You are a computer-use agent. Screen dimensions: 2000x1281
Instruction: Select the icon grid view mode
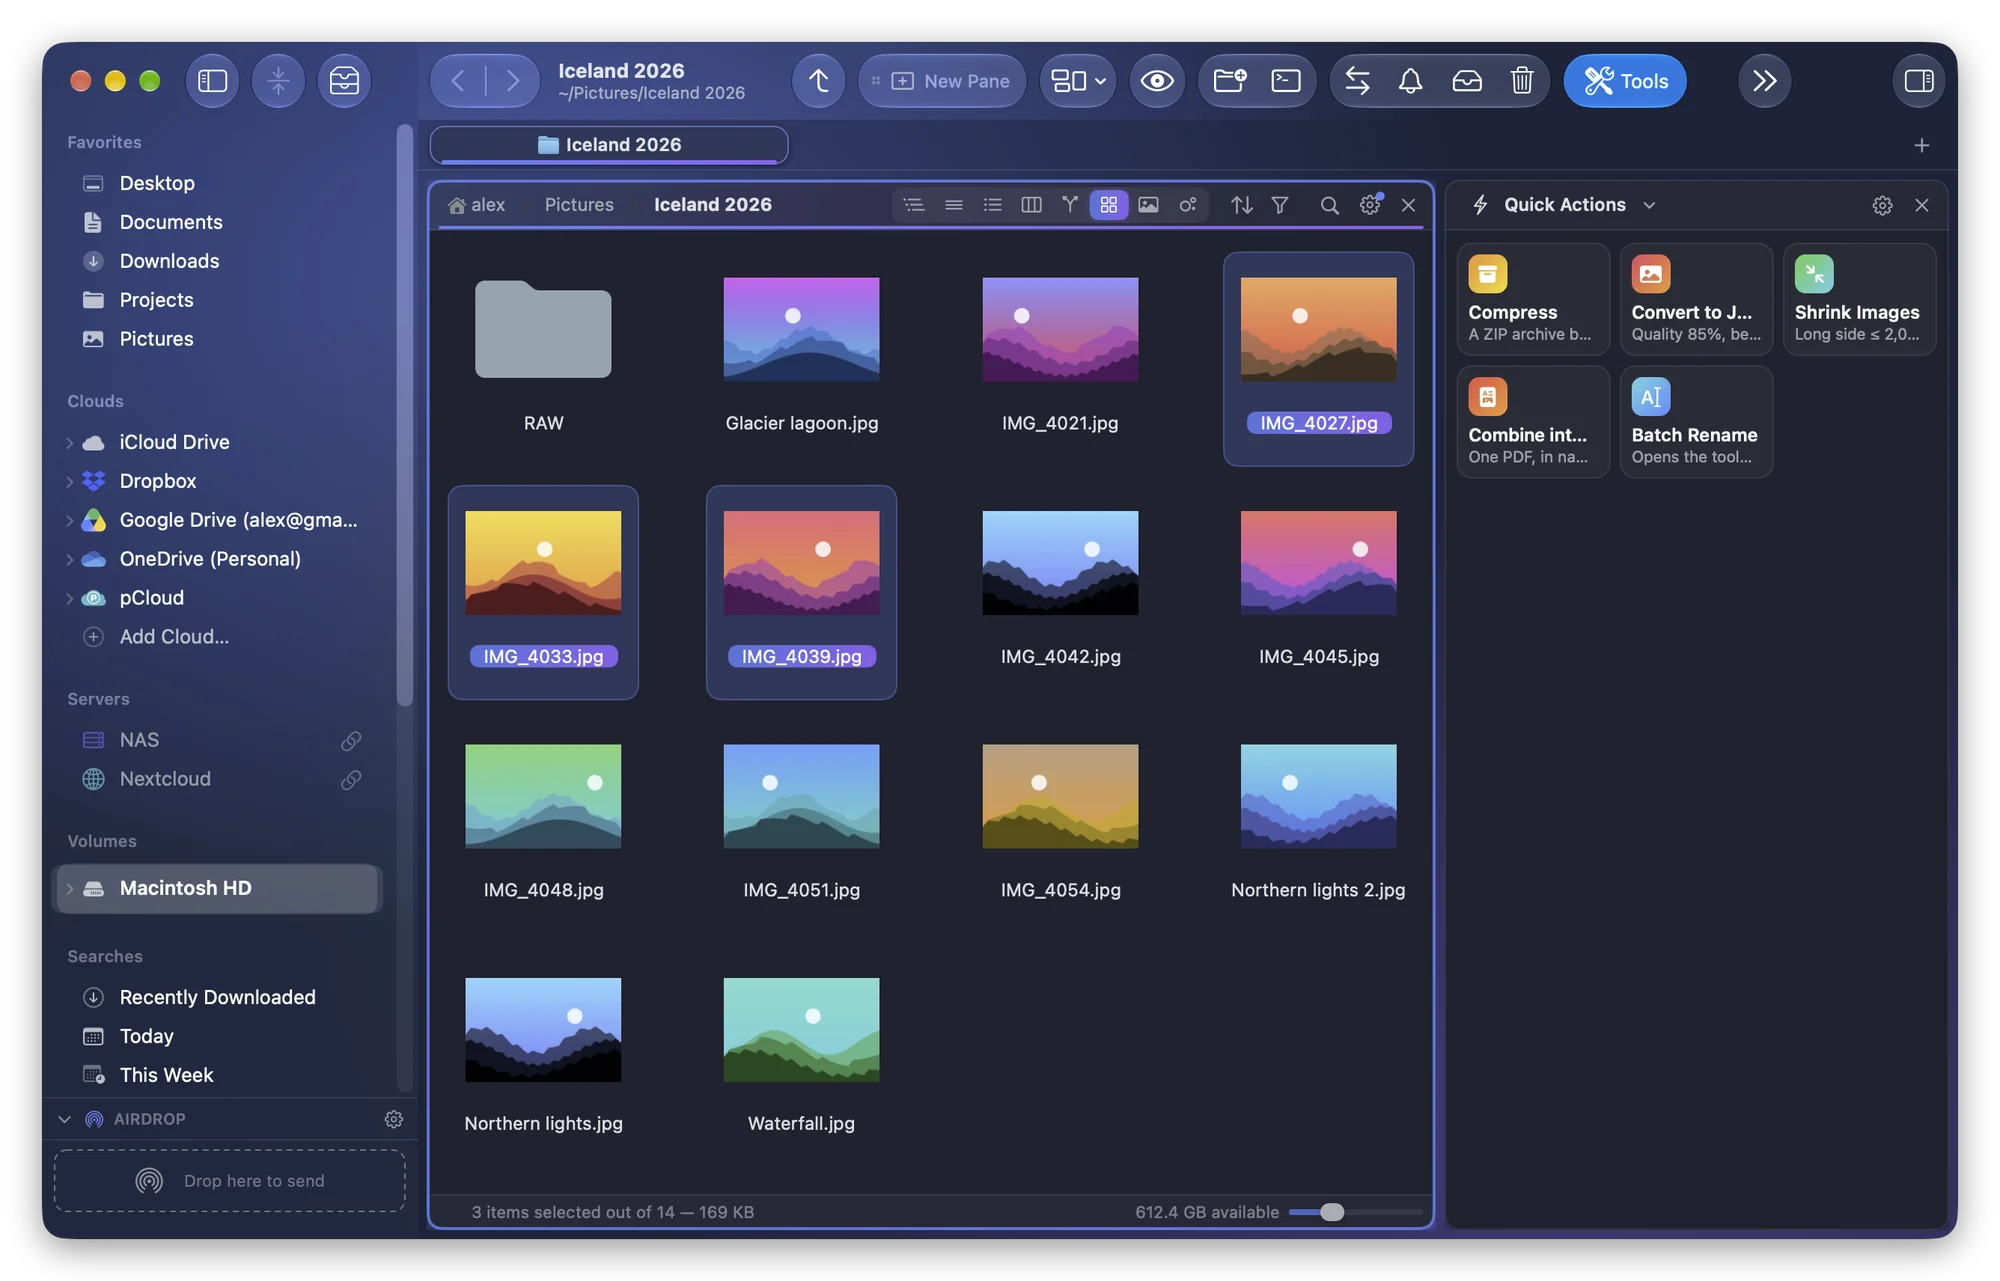[1109, 205]
